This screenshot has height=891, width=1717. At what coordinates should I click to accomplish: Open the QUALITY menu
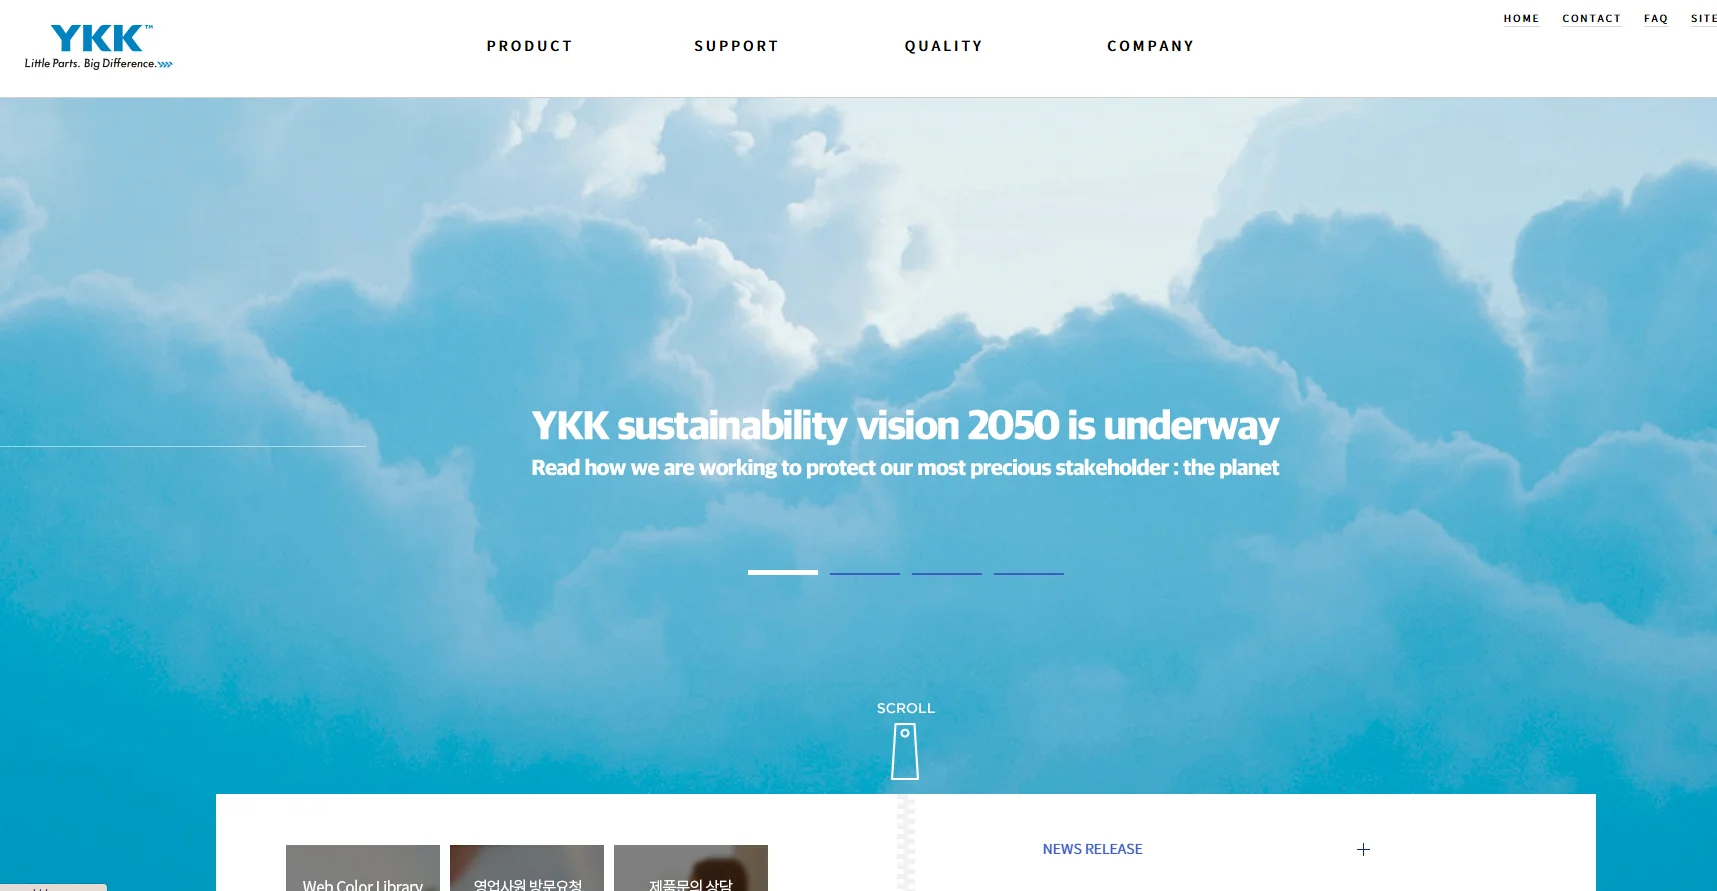click(943, 46)
